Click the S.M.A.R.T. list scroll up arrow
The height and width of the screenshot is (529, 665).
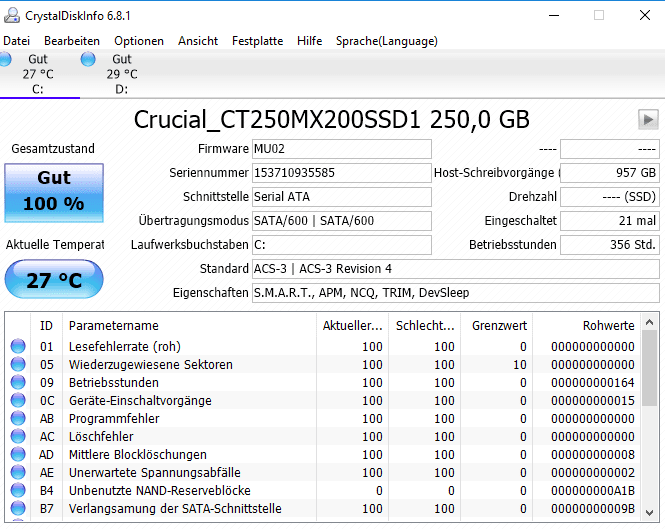[x=649, y=322]
